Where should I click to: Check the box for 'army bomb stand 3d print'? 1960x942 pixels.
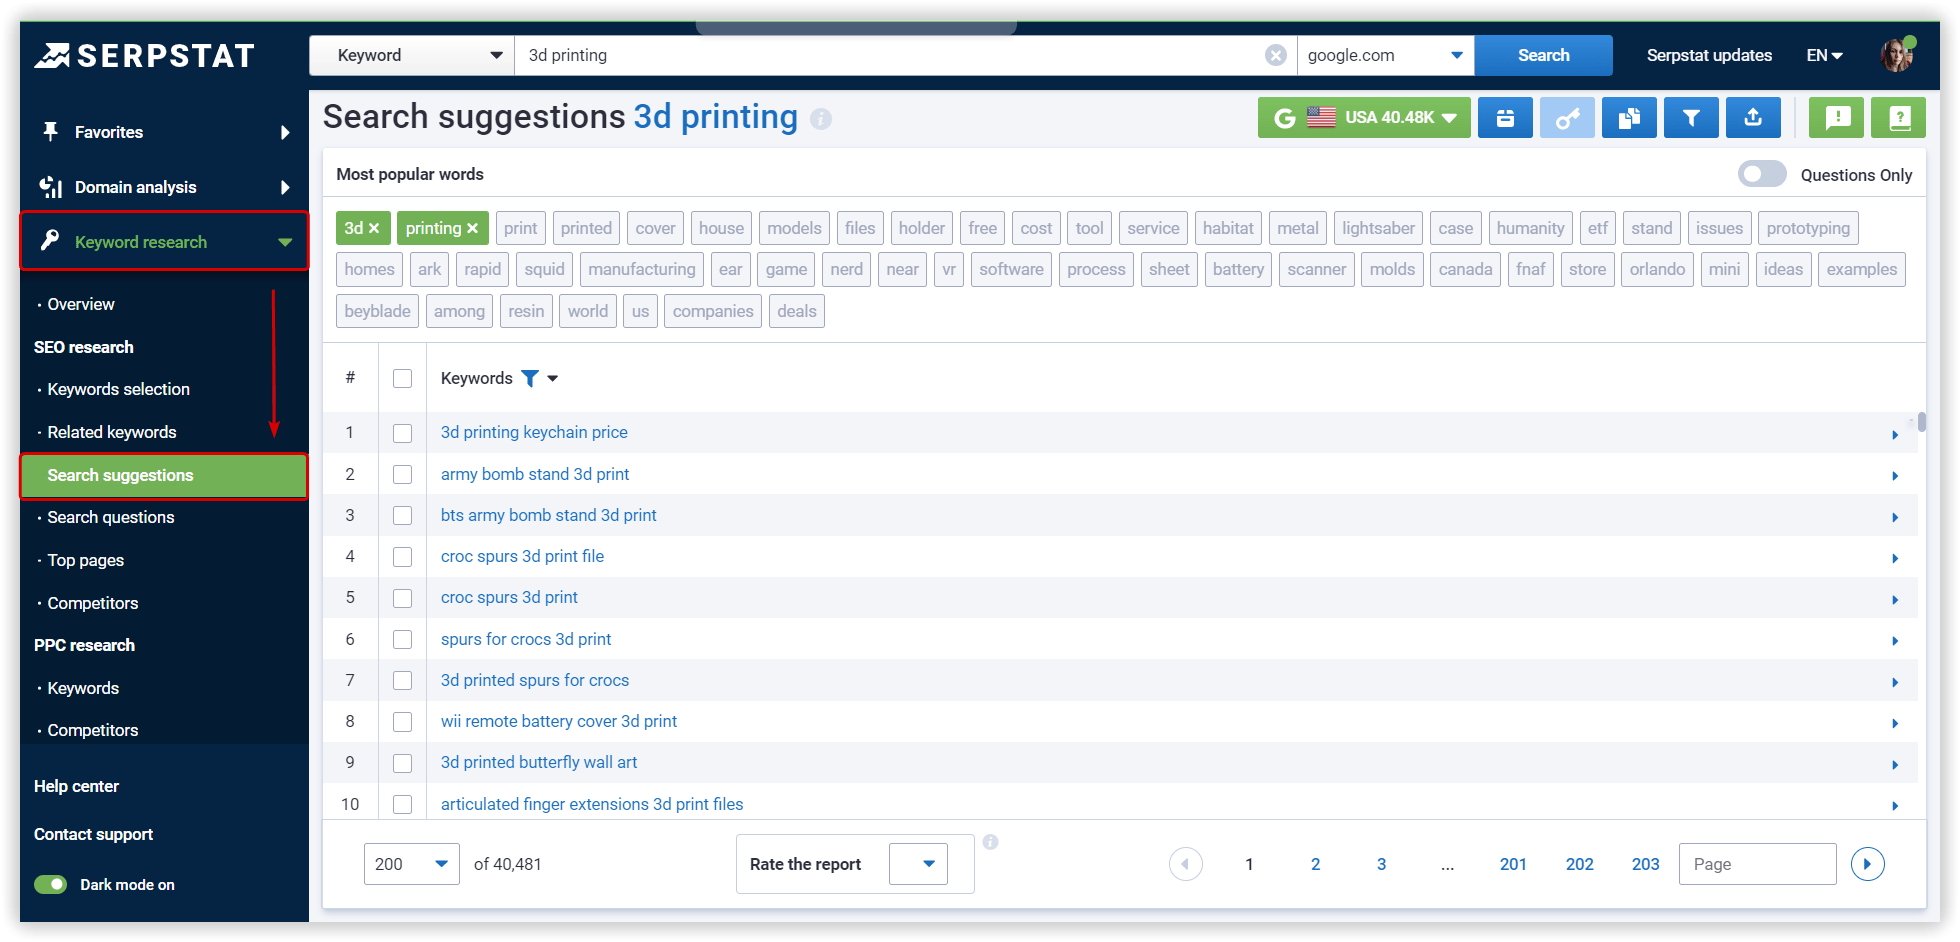(x=402, y=474)
